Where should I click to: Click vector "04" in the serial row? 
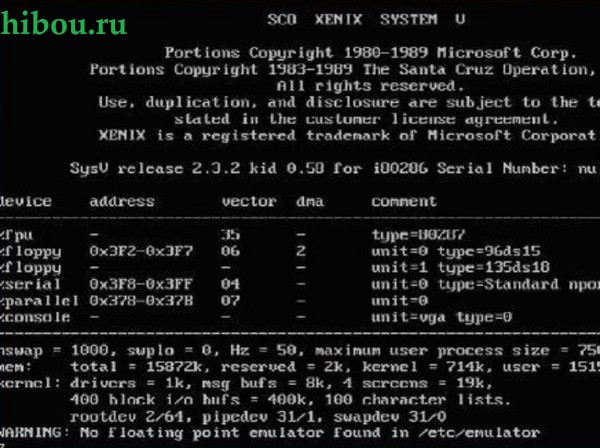[230, 284]
